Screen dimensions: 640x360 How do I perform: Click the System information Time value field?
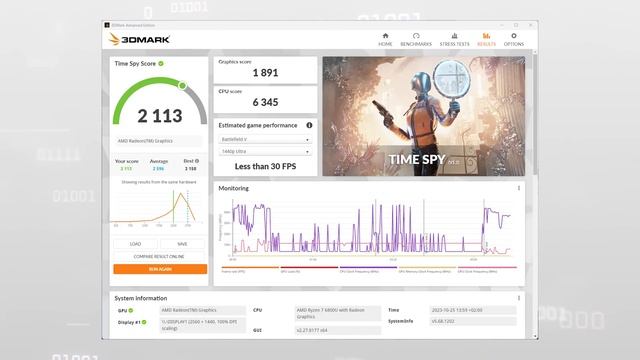[473, 310]
